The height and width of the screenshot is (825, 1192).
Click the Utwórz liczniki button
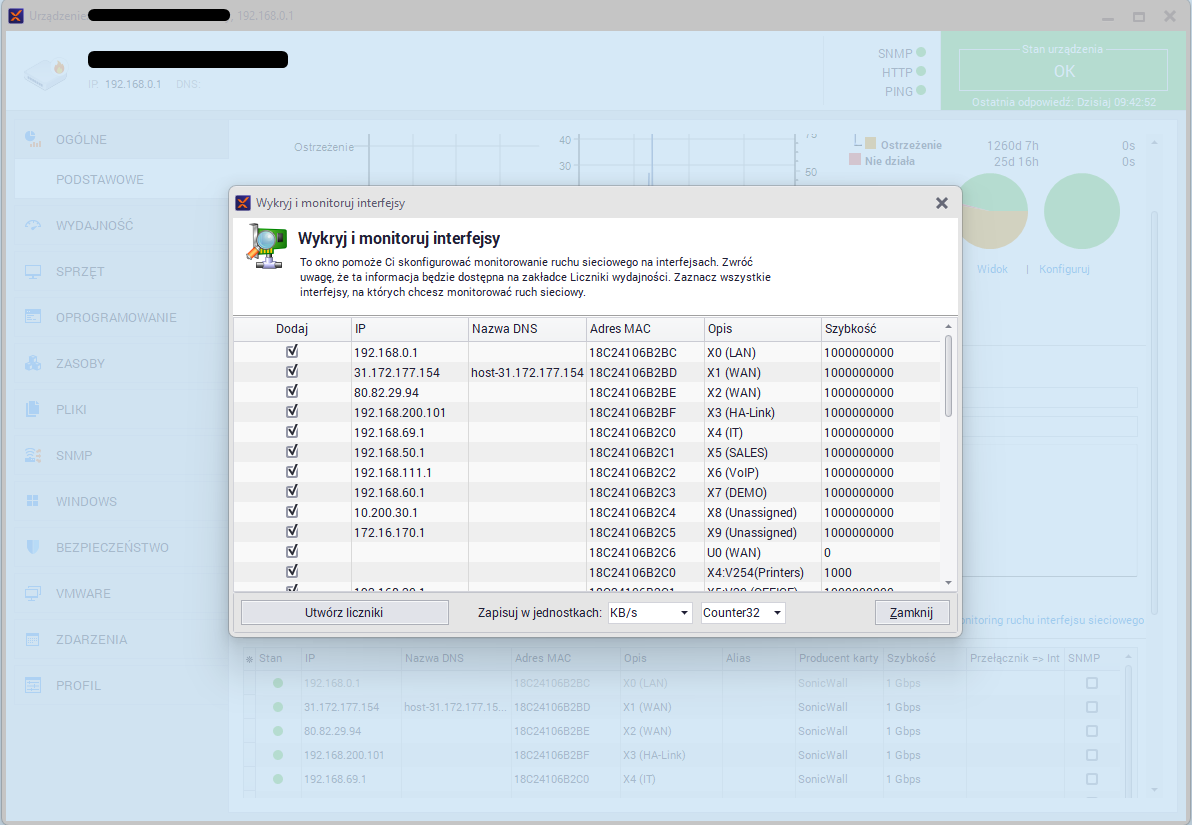(x=343, y=613)
